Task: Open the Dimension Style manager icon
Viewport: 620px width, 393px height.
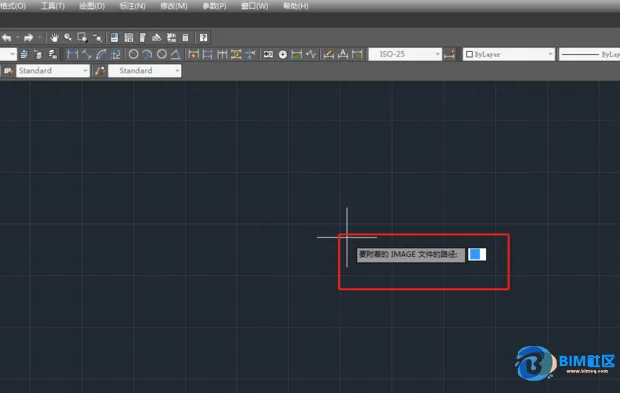Action: [x=449, y=54]
